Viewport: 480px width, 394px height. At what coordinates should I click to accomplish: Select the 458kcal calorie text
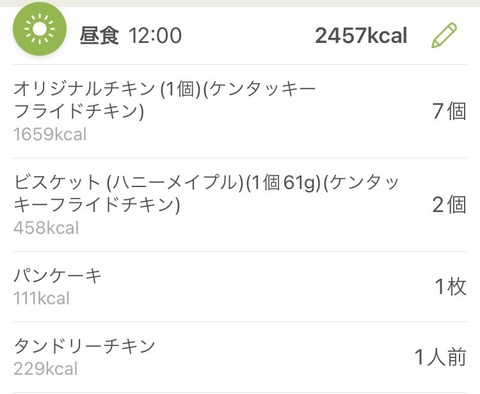(x=46, y=228)
